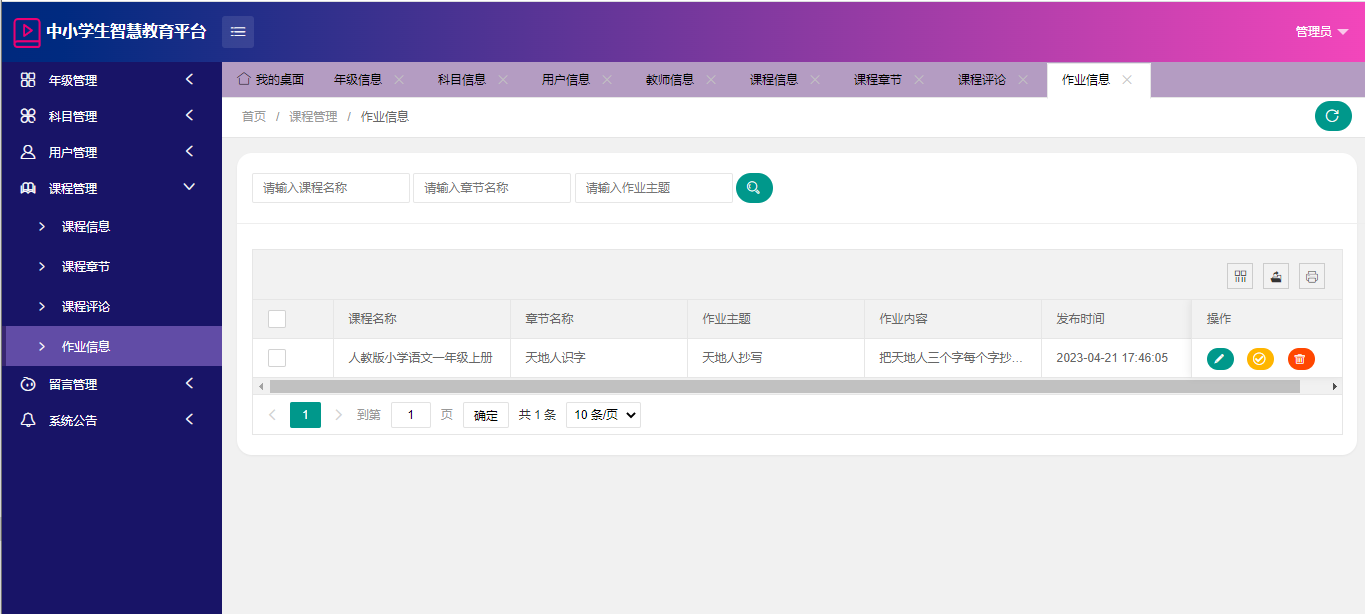Expand the 留言管理 menu
The image size is (1365, 614).
click(x=189, y=384)
